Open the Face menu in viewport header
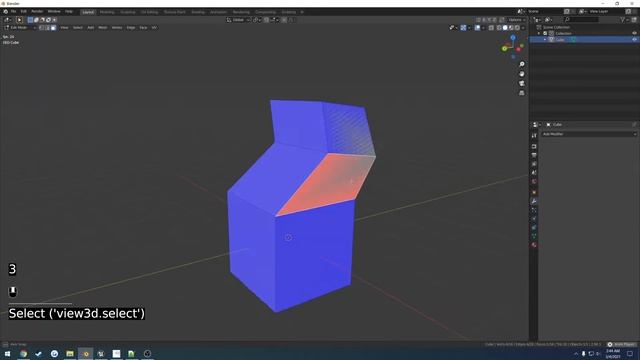 (x=143, y=28)
